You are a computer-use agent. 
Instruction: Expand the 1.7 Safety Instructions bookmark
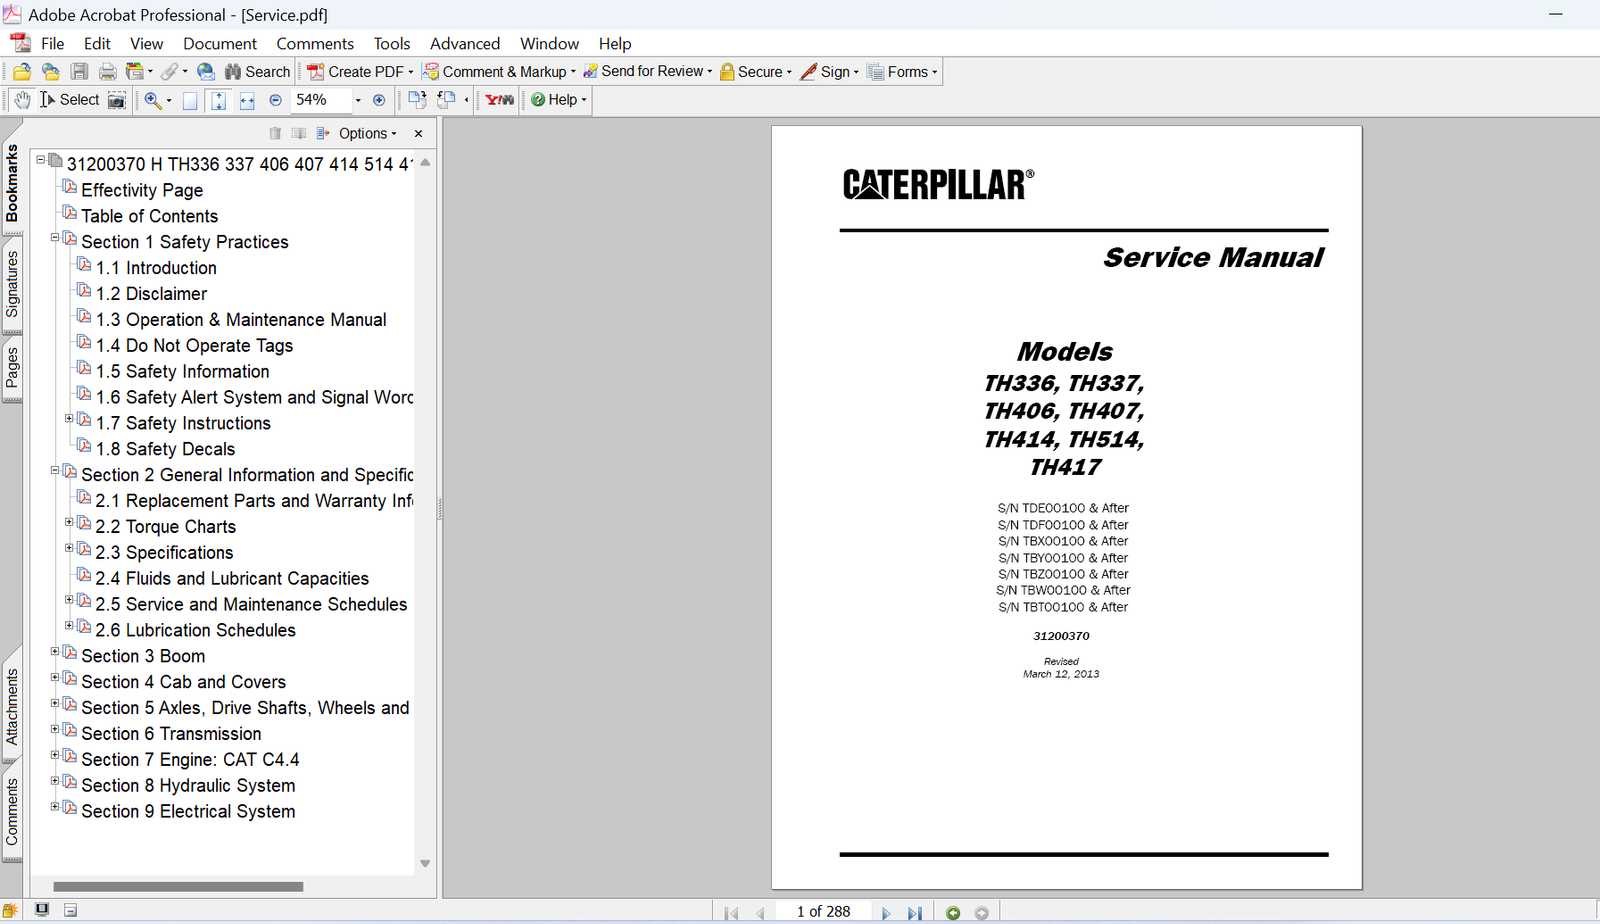tap(69, 419)
